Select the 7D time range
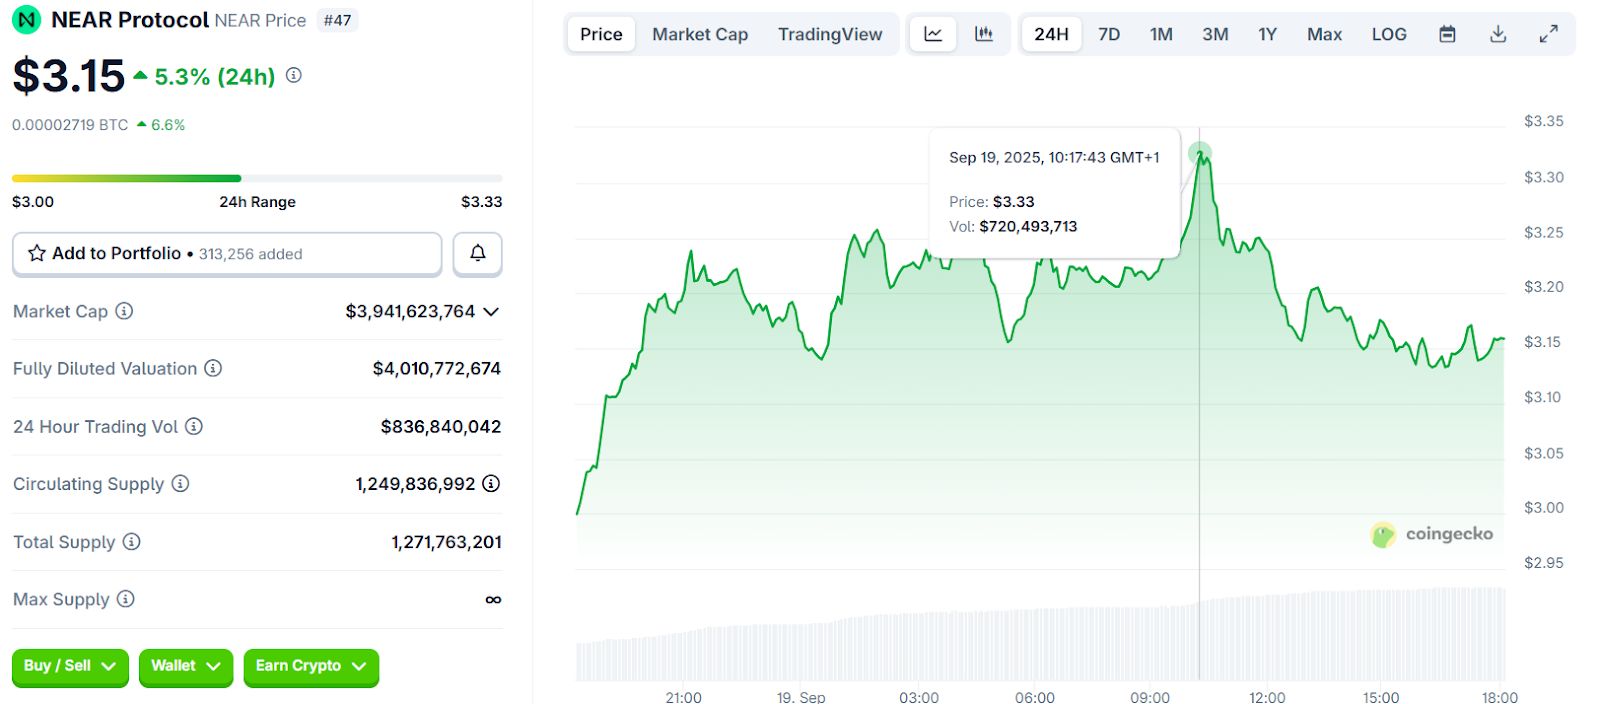Viewport: 1600px width, 704px height. 1109,34
